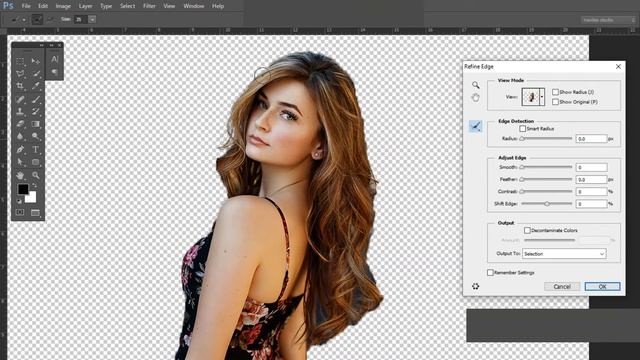Open the Select menu
The height and width of the screenshot is (360, 640).
[127, 6]
